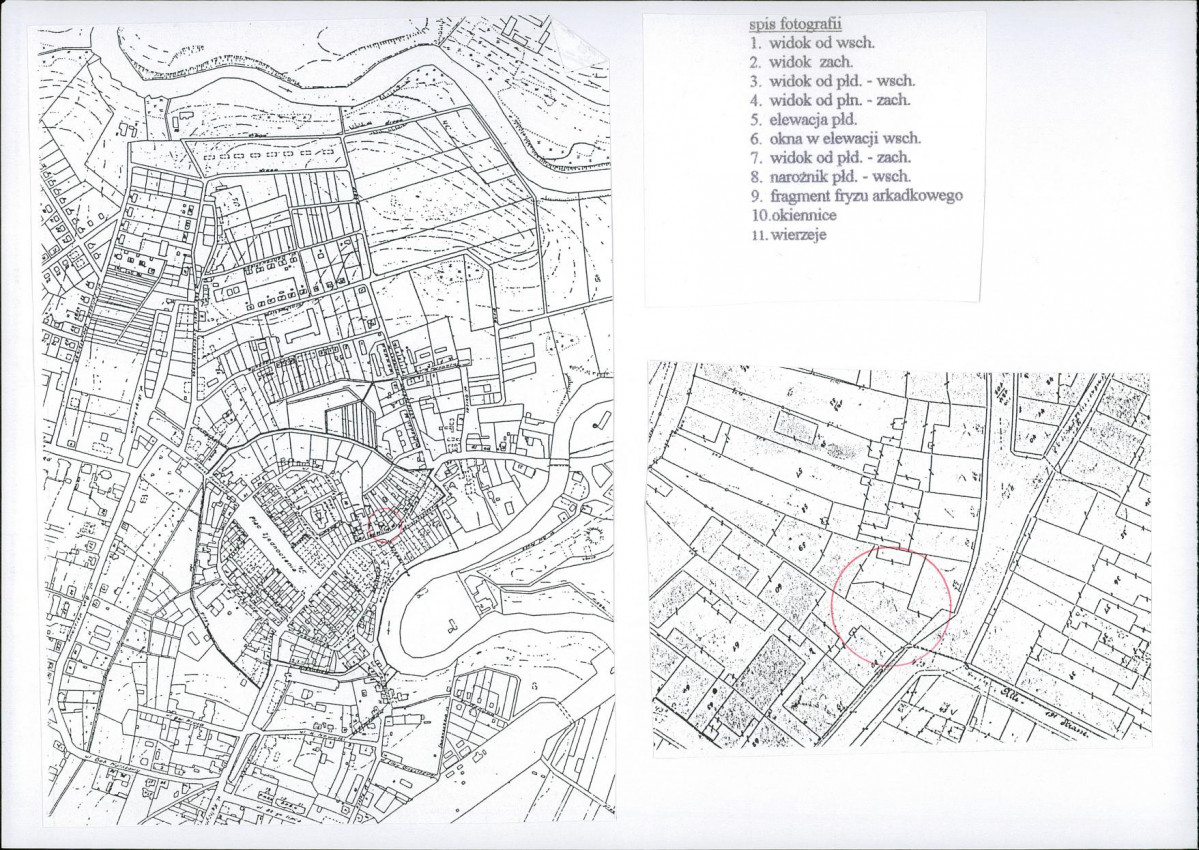Click entry '4. widok od płn. - zach.'

830,100
